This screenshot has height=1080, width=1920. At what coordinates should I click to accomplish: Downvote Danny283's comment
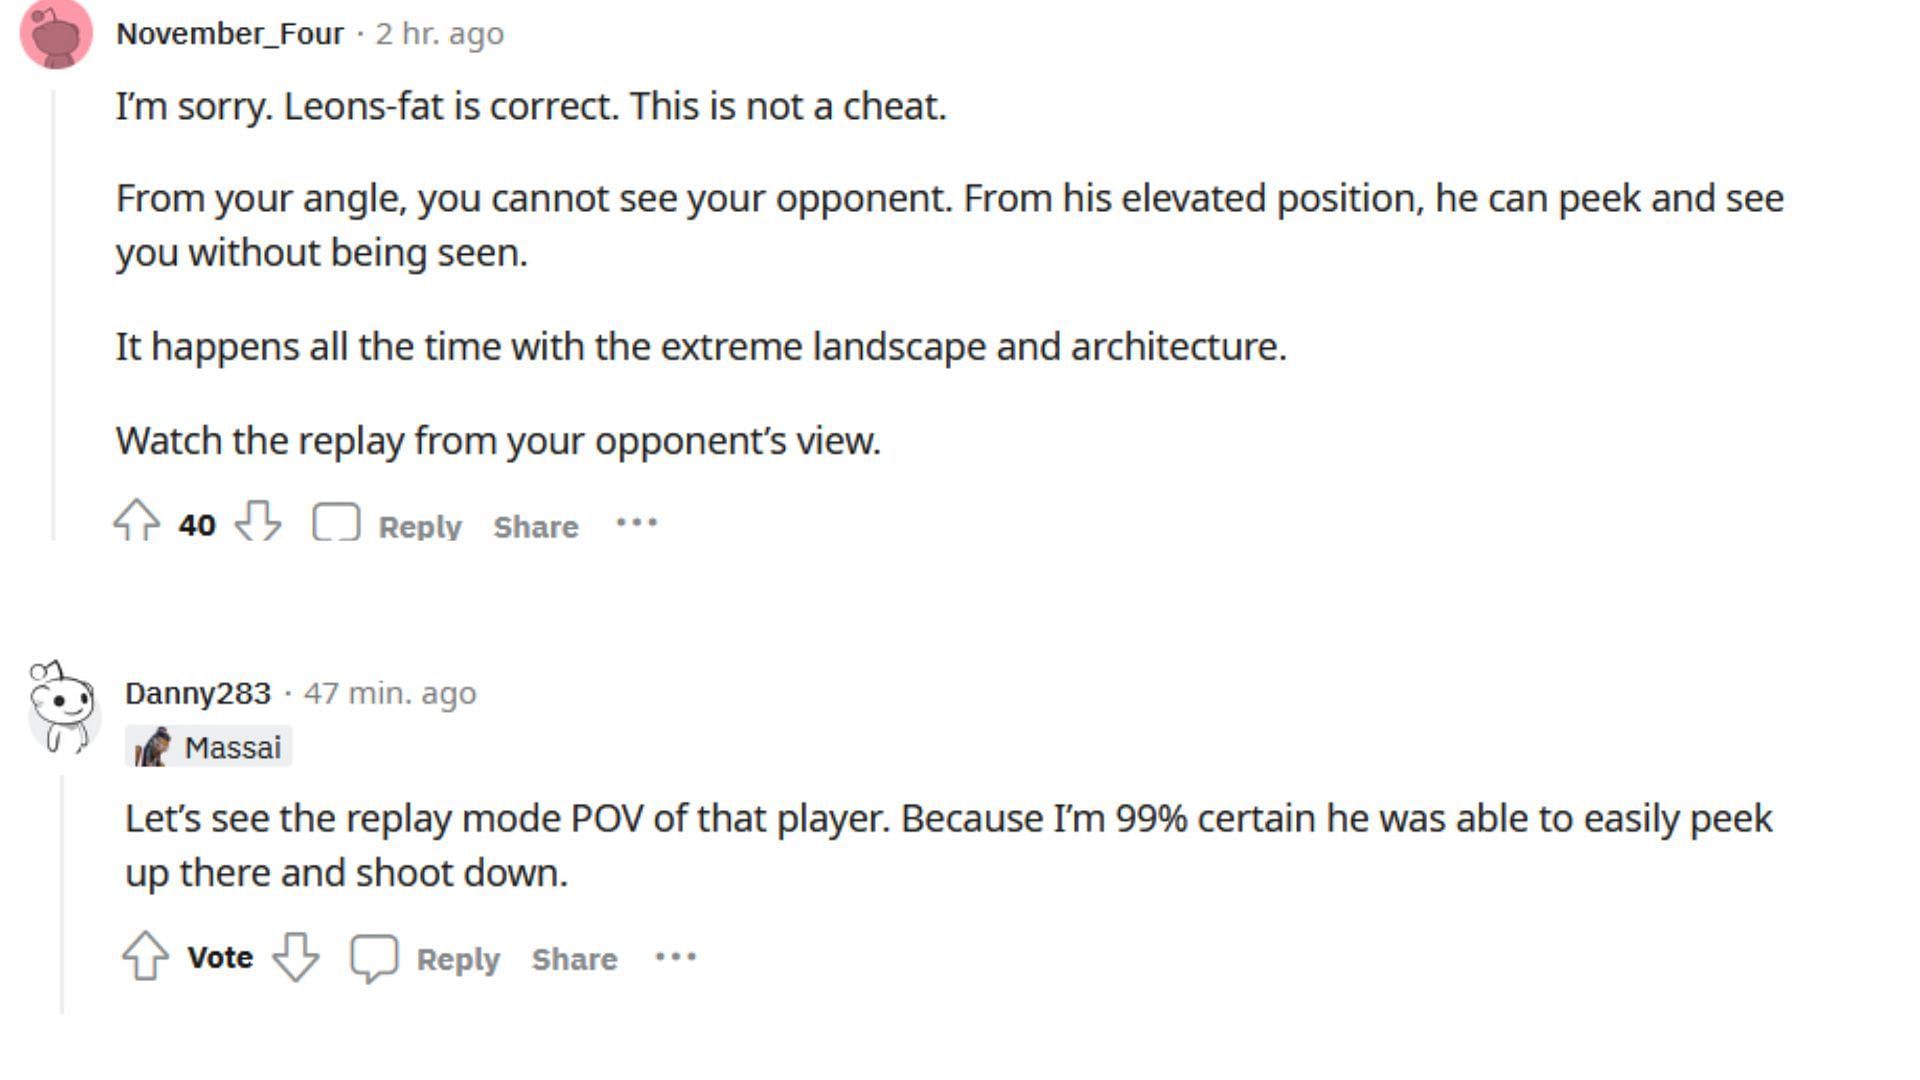tap(296, 956)
